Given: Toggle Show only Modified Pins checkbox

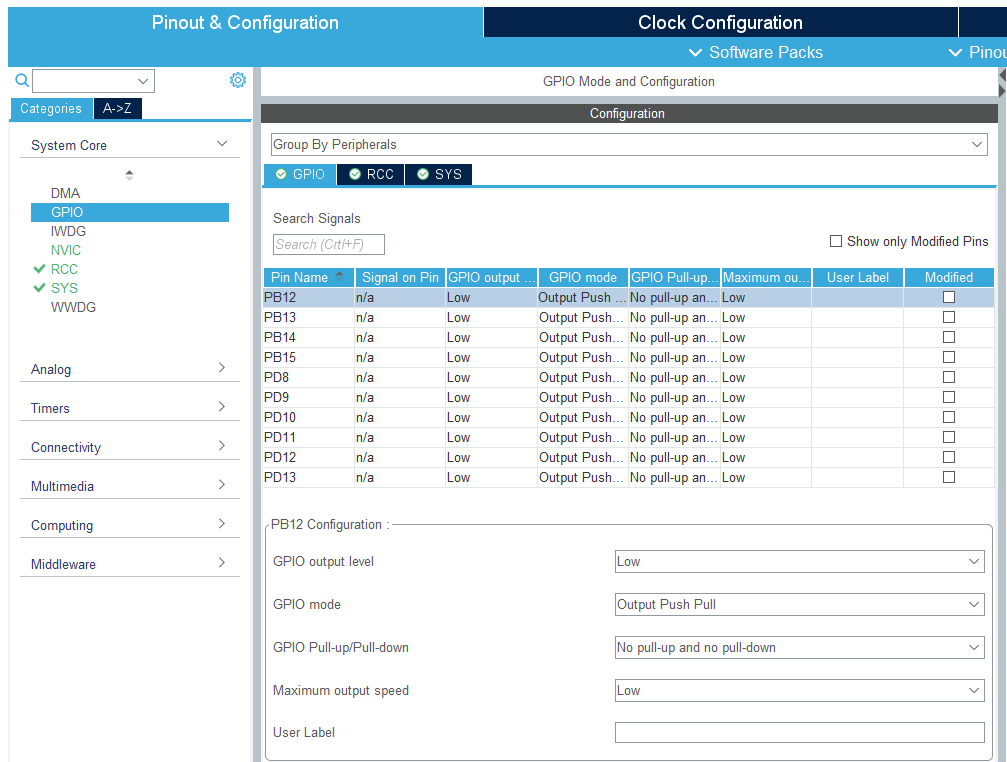Looking at the screenshot, I should (836, 241).
